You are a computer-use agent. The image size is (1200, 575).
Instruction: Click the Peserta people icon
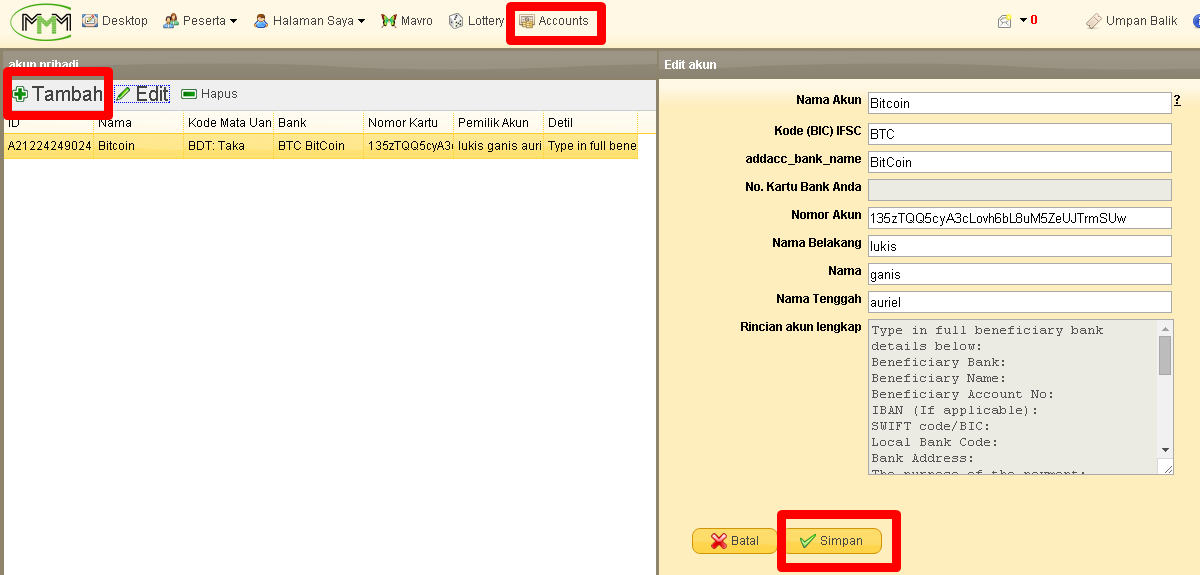tap(171, 21)
